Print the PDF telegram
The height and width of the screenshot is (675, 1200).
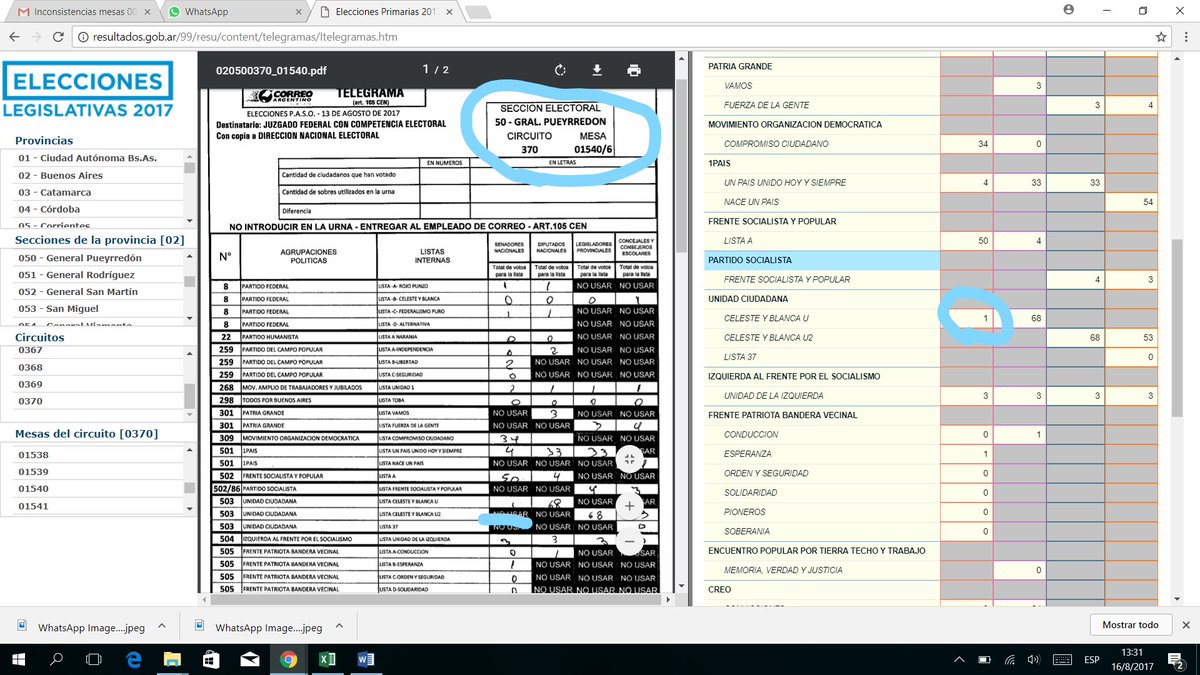coord(633,70)
